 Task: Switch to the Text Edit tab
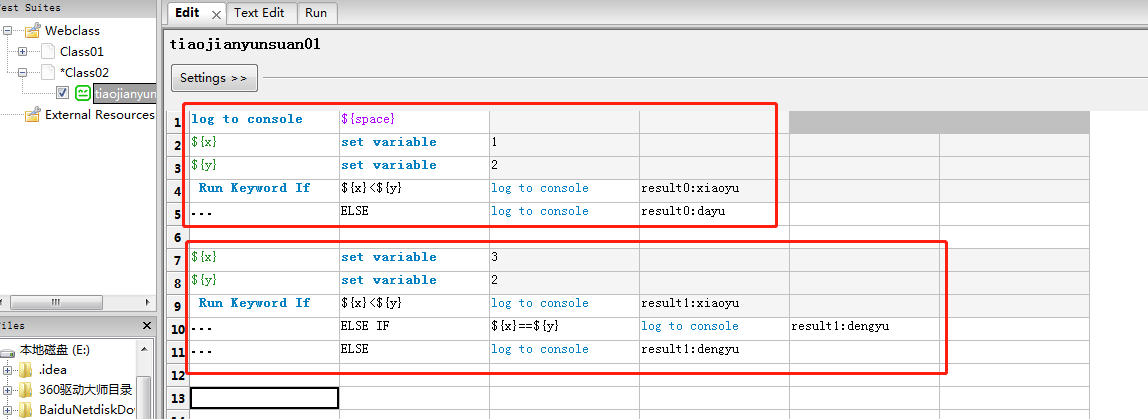[261, 13]
